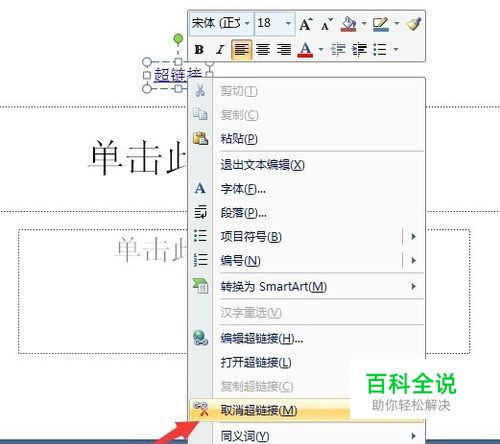Image resolution: width=500 pixels, height=444 pixels.
Task: Apply shape fill paint bucket
Action: 348,24
